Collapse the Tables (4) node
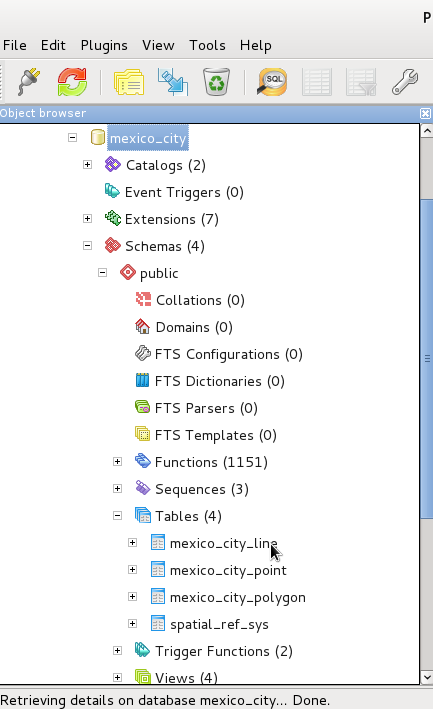This screenshot has width=433, height=709. tap(118, 515)
